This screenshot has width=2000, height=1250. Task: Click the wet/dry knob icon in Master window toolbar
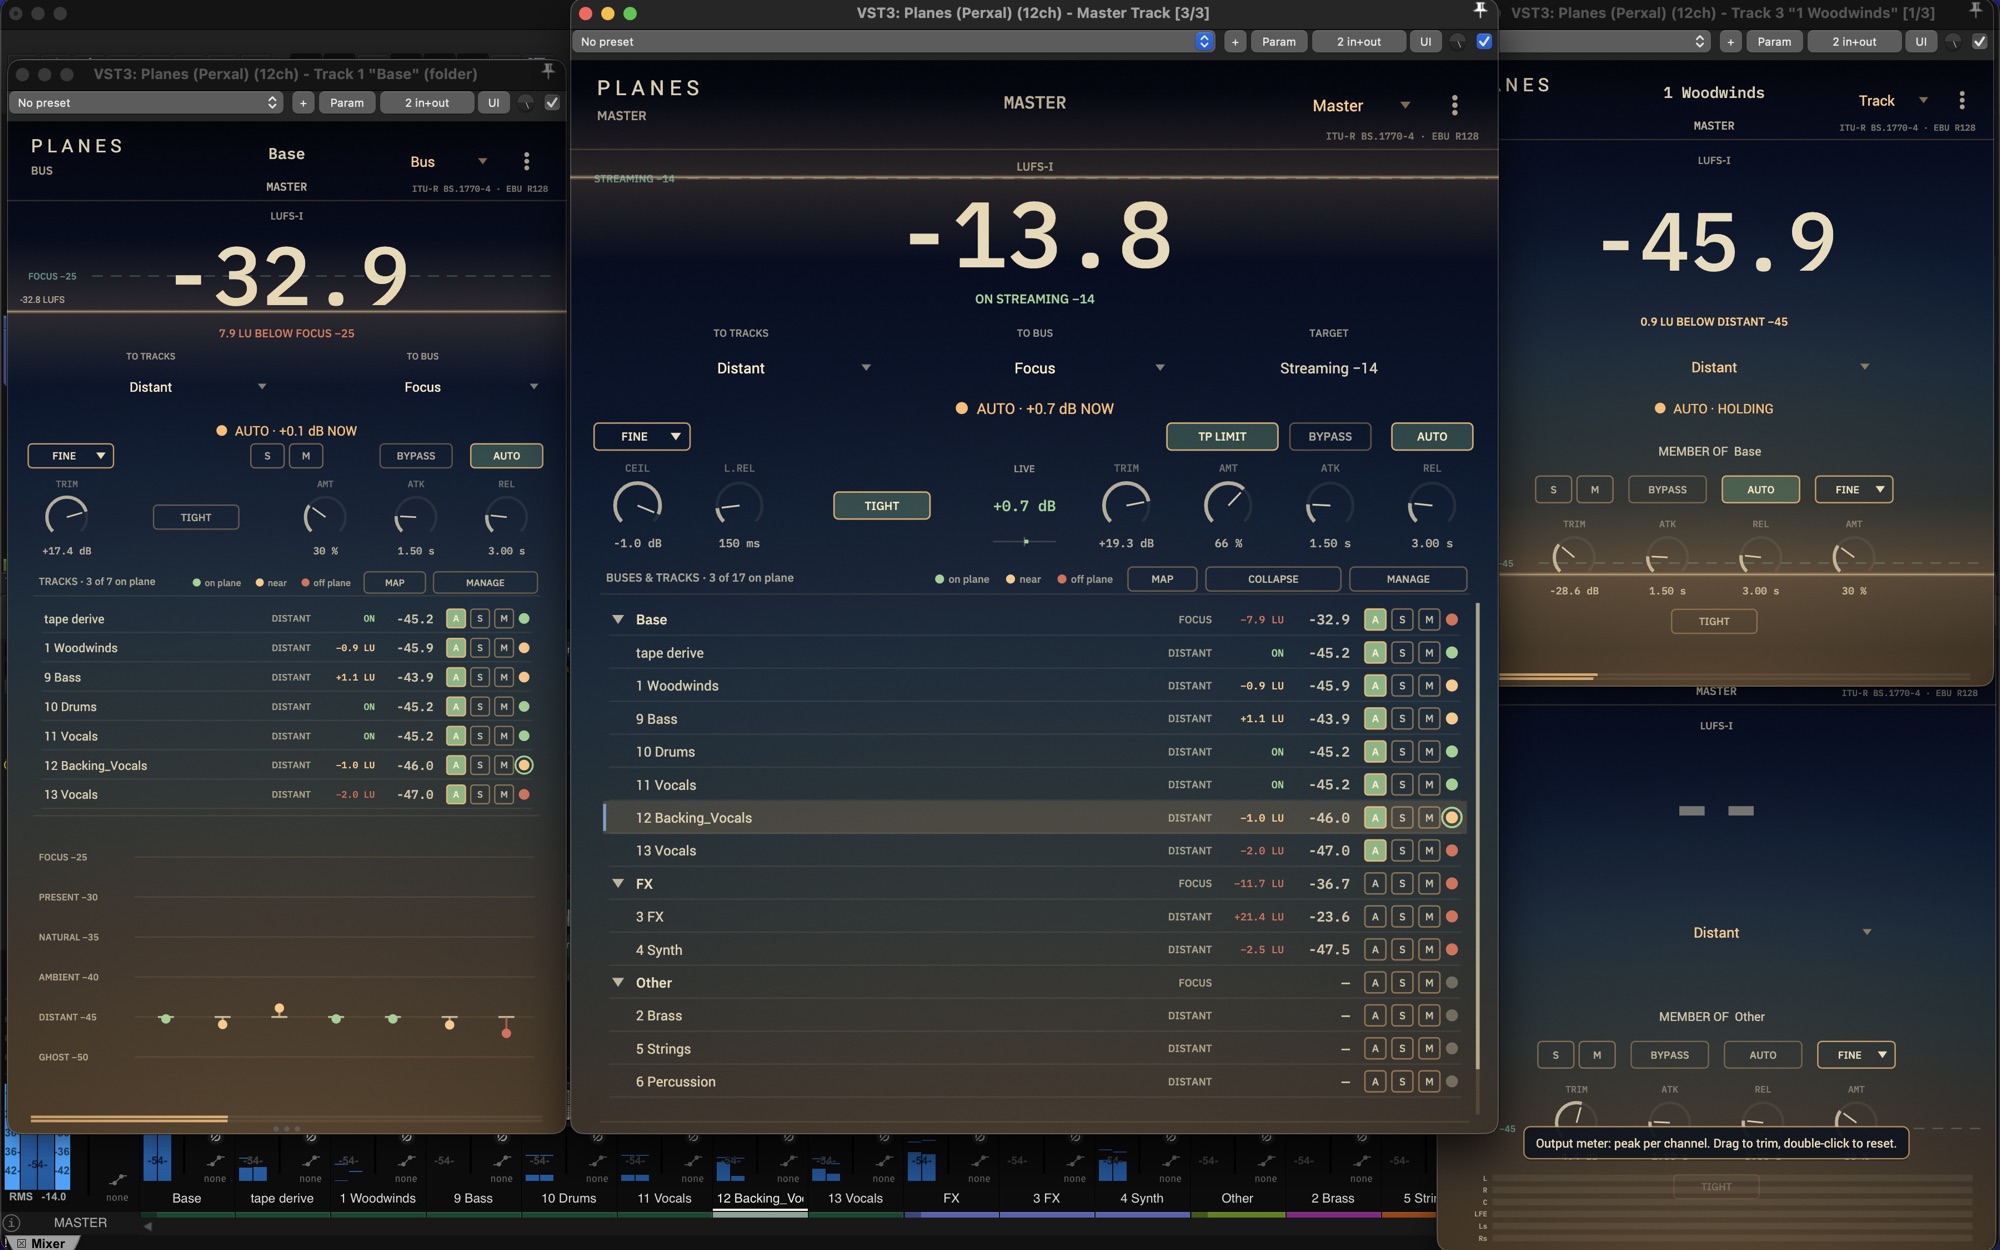coord(1458,42)
